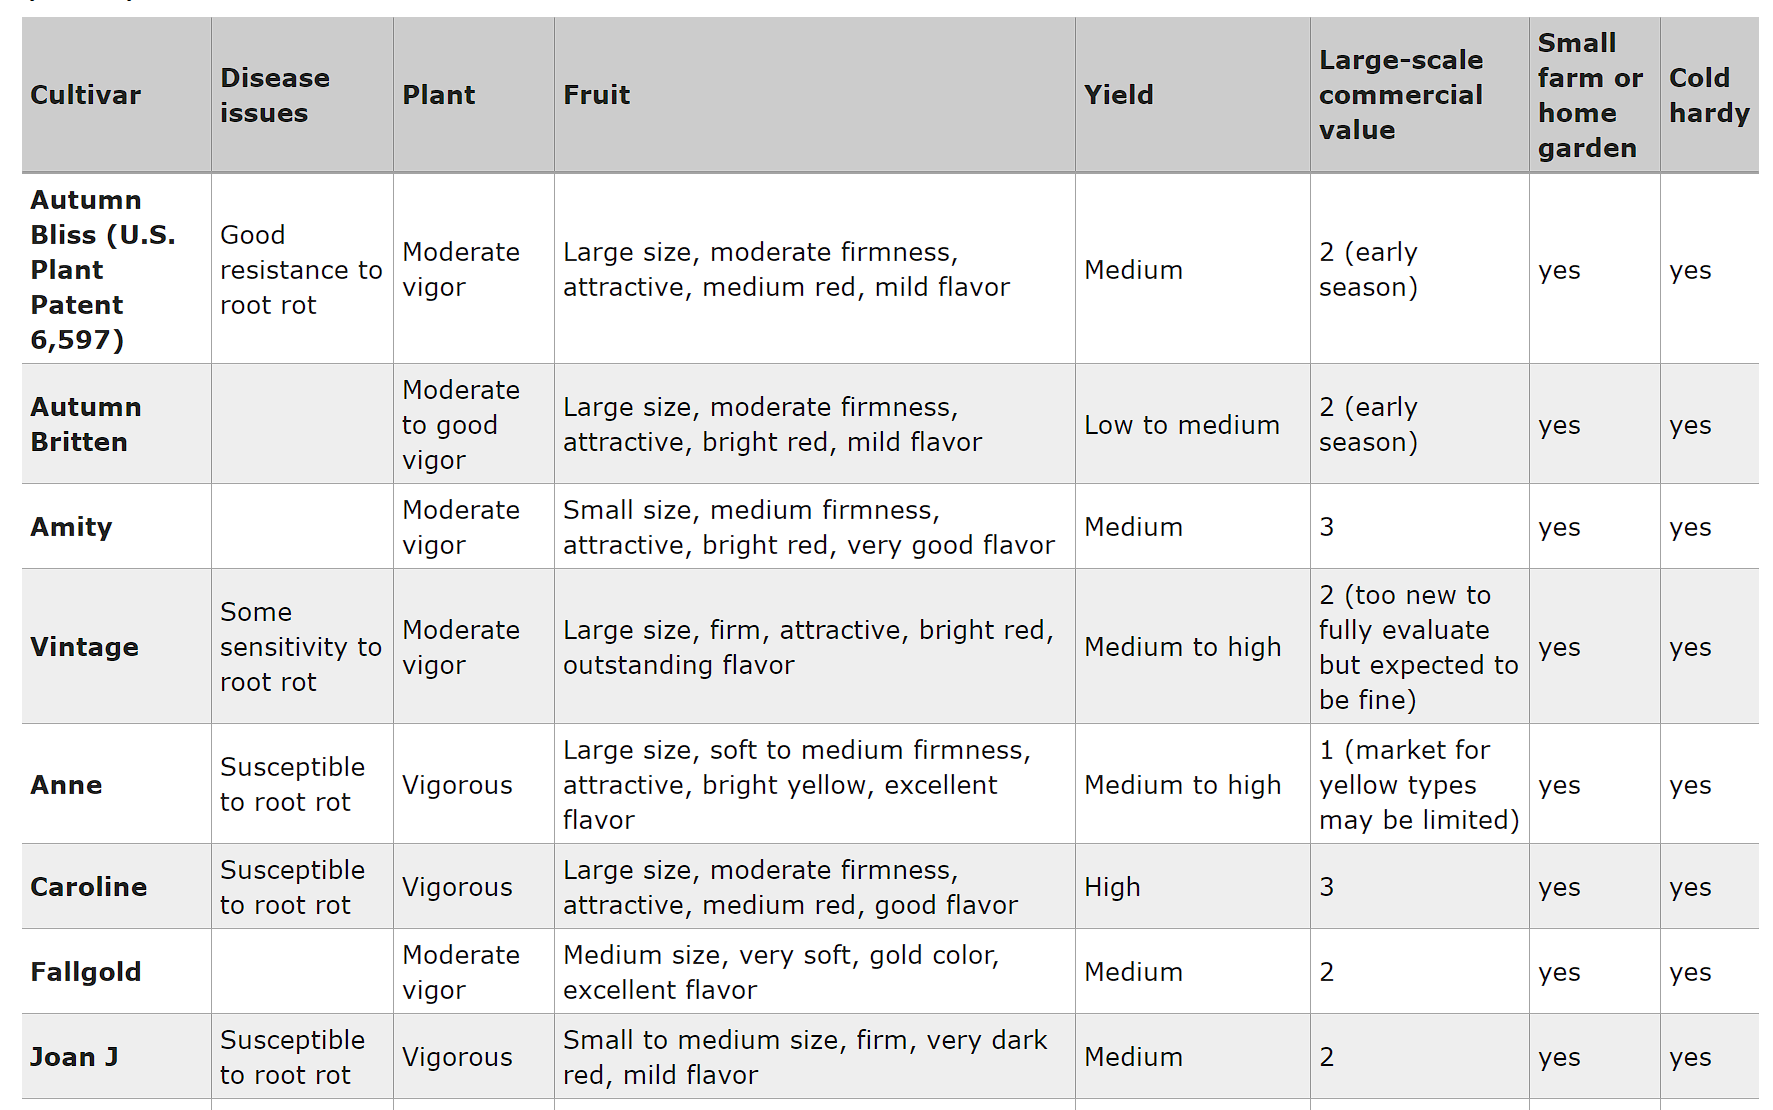Select the Large-scale commercial value header
1773x1110 pixels.
[x=1400, y=95]
